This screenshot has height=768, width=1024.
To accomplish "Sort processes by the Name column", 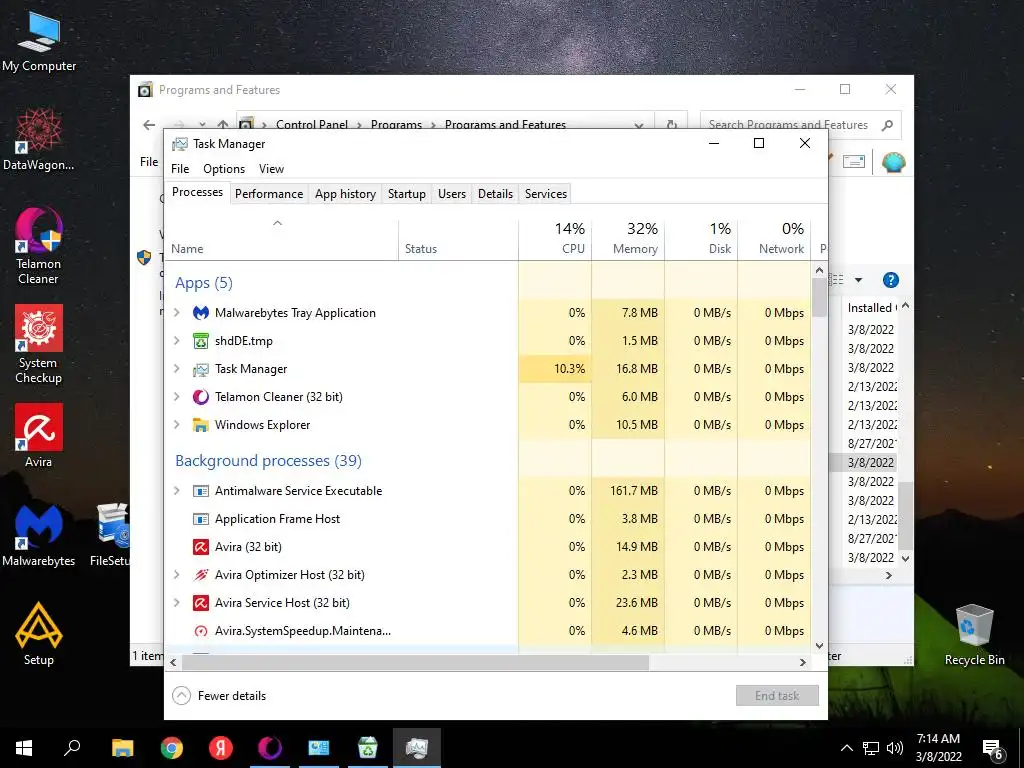I will [281, 238].
